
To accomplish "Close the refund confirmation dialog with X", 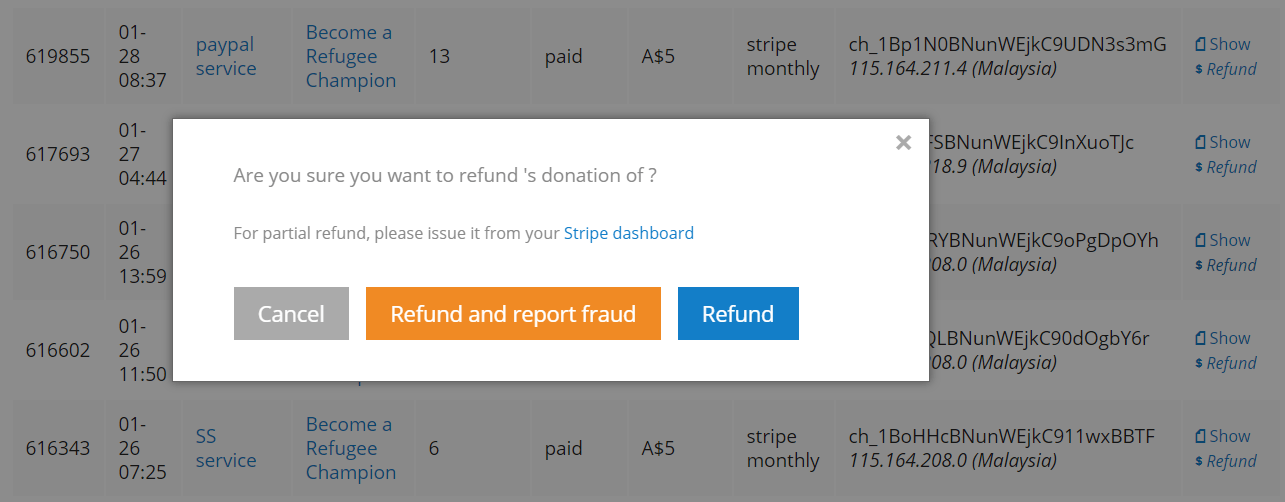I will click(x=903, y=143).
